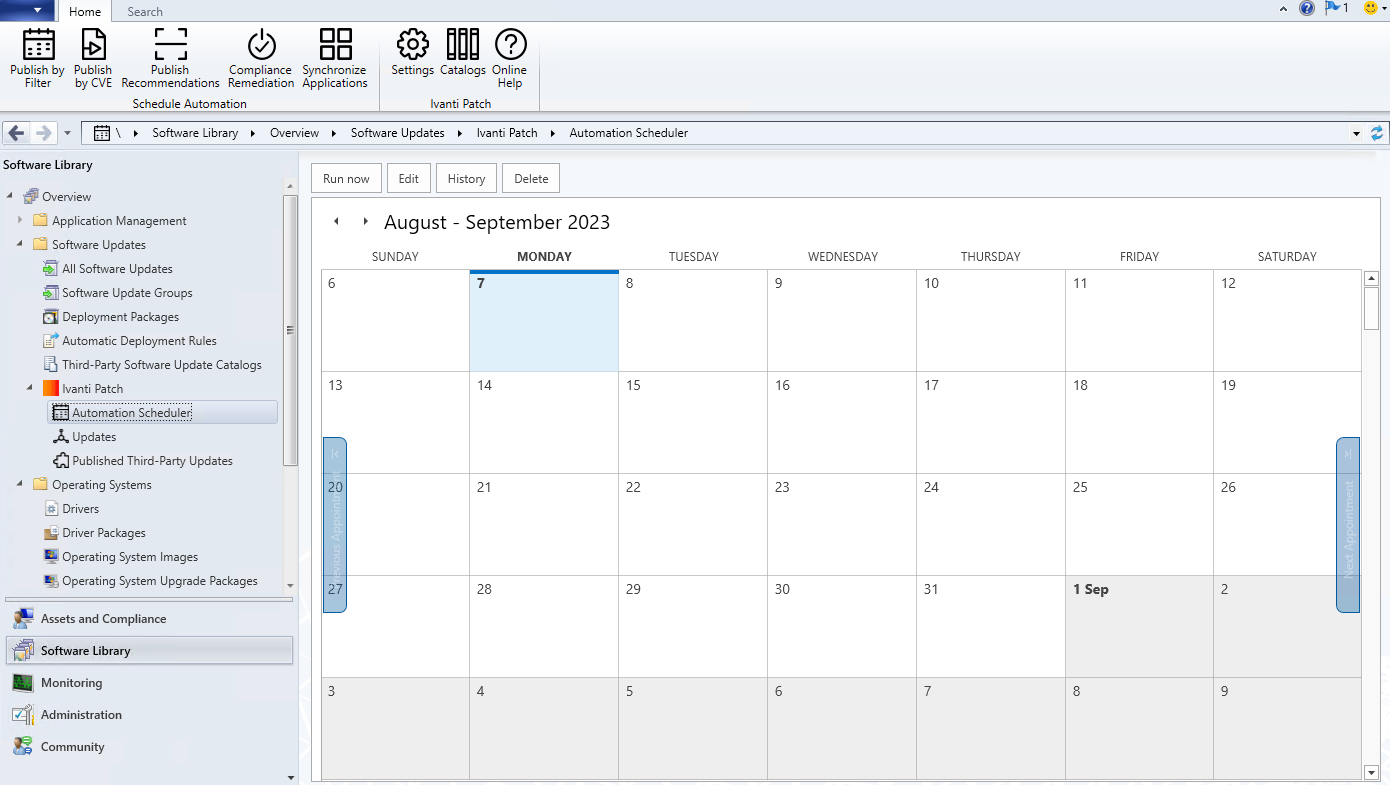1390x785 pixels.
Task: Click the Publish by Filter icon
Action: 38,45
